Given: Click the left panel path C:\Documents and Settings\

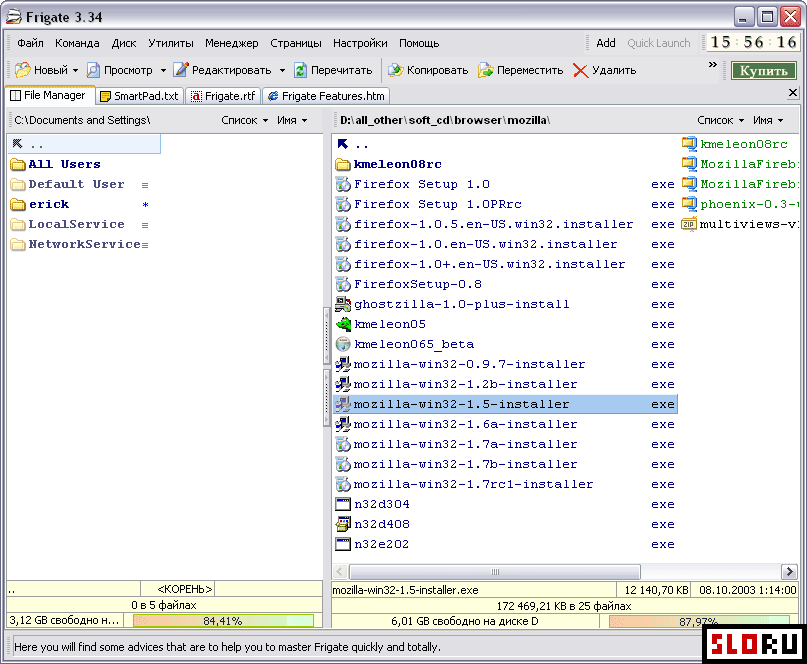Looking at the screenshot, I should coord(82,120).
